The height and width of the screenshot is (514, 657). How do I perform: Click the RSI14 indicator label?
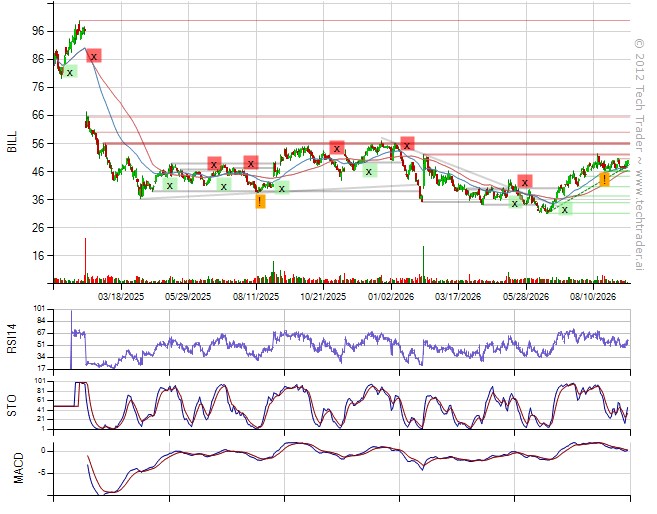coord(12,339)
